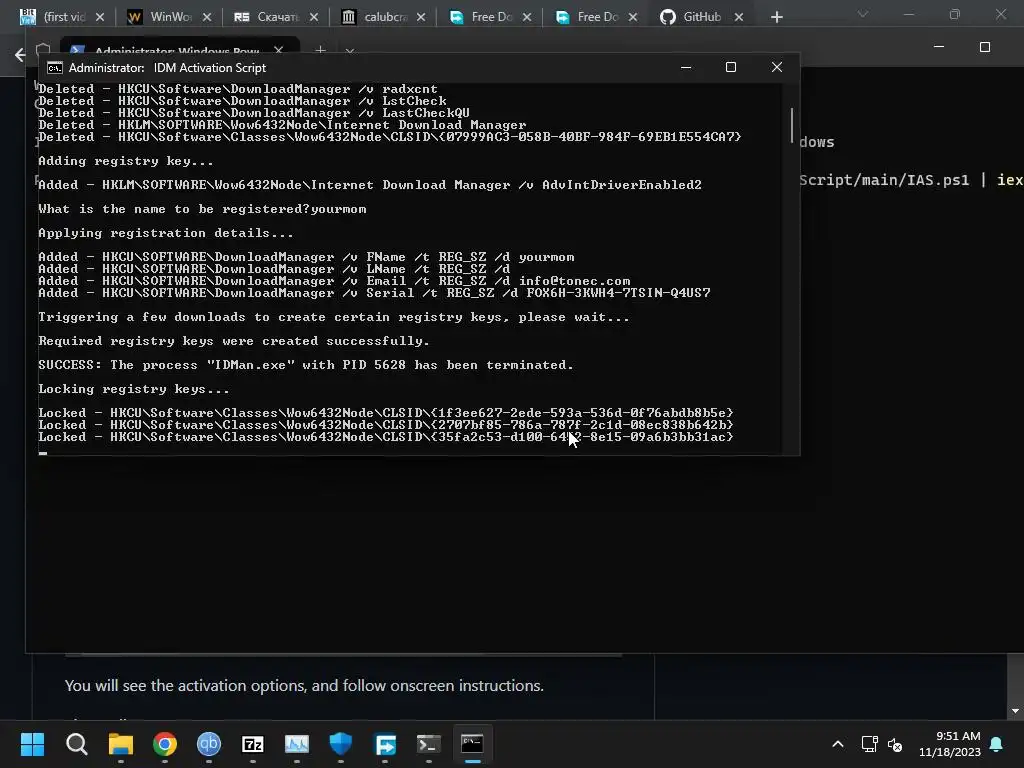Minimize the IDM Activation Script window

coord(686,67)
